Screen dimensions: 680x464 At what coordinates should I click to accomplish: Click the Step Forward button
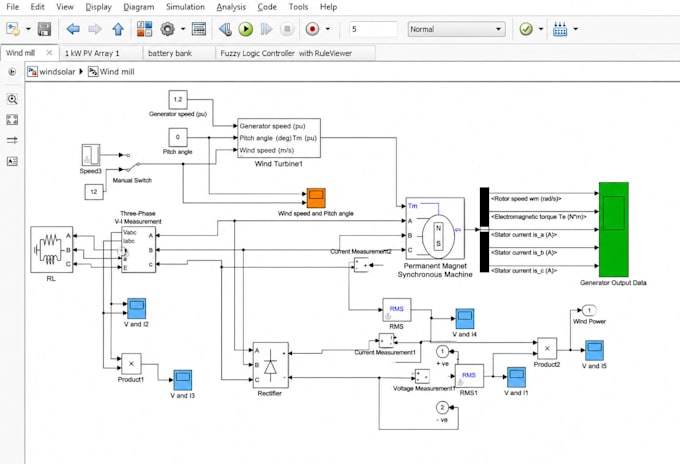point(266,29)
